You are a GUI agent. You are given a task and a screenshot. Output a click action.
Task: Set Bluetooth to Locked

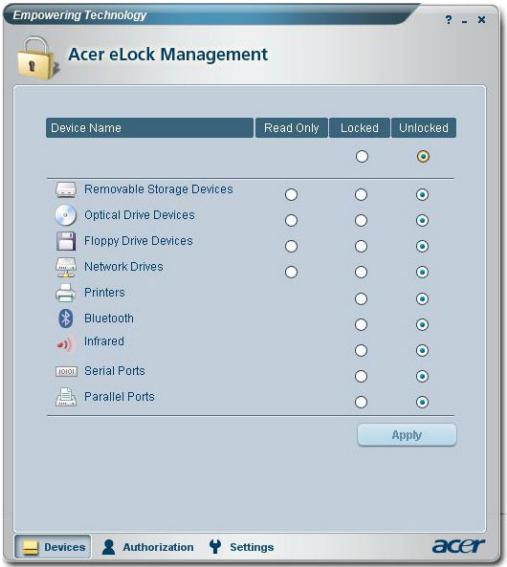coord(361,324)
